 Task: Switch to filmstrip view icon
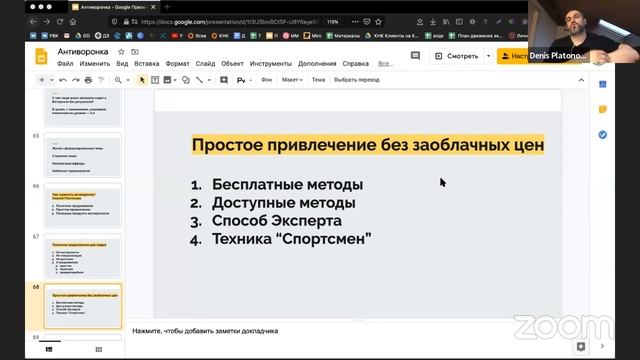49,349
